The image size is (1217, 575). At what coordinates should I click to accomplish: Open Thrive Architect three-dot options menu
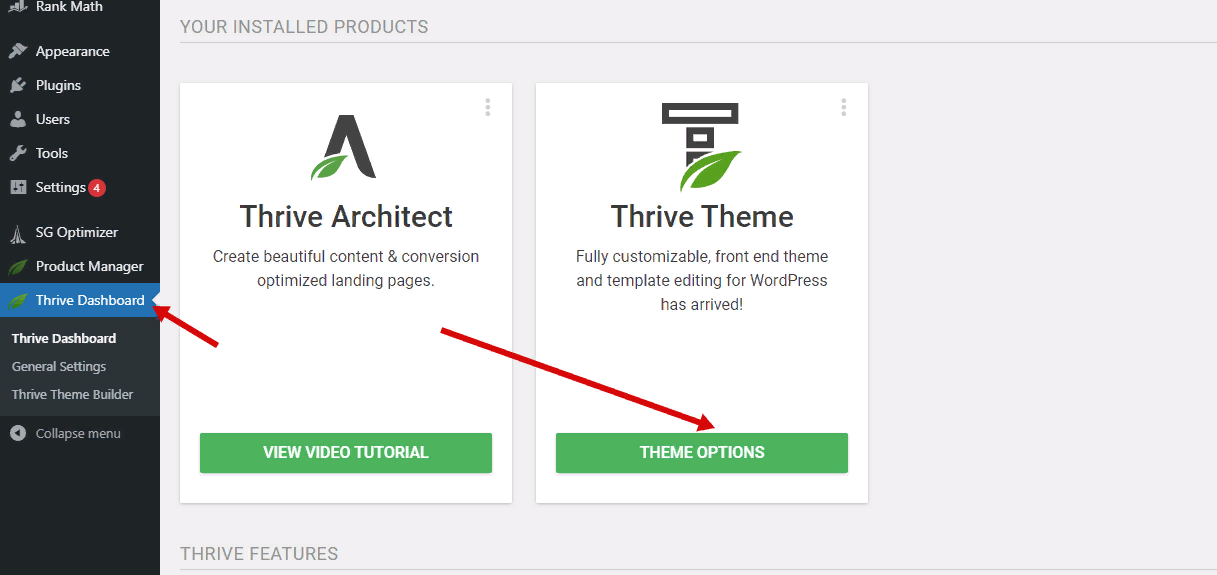pyautogui.click(x=488, y=107)
